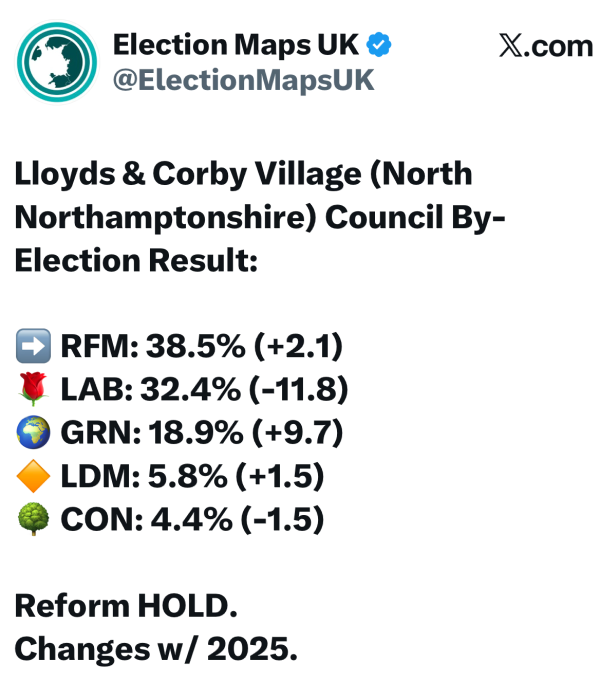The width and height of the screenshot is (600, 681).
Task: Open the @ElectionMapsUK handle link
Action: [x=243, y=81]
